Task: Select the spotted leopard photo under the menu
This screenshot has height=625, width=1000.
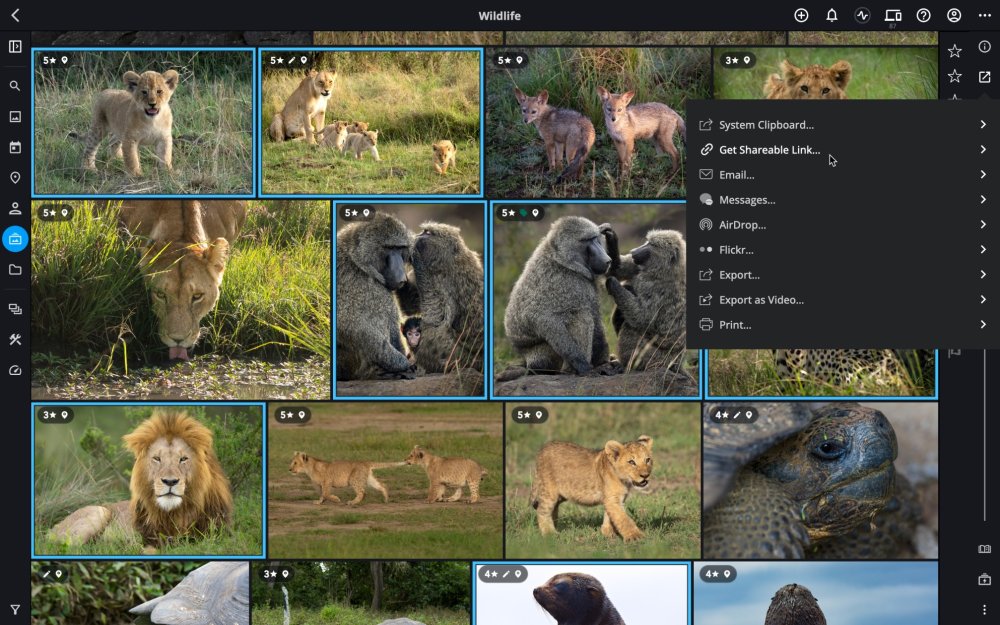Action: [x=821, y=373]
